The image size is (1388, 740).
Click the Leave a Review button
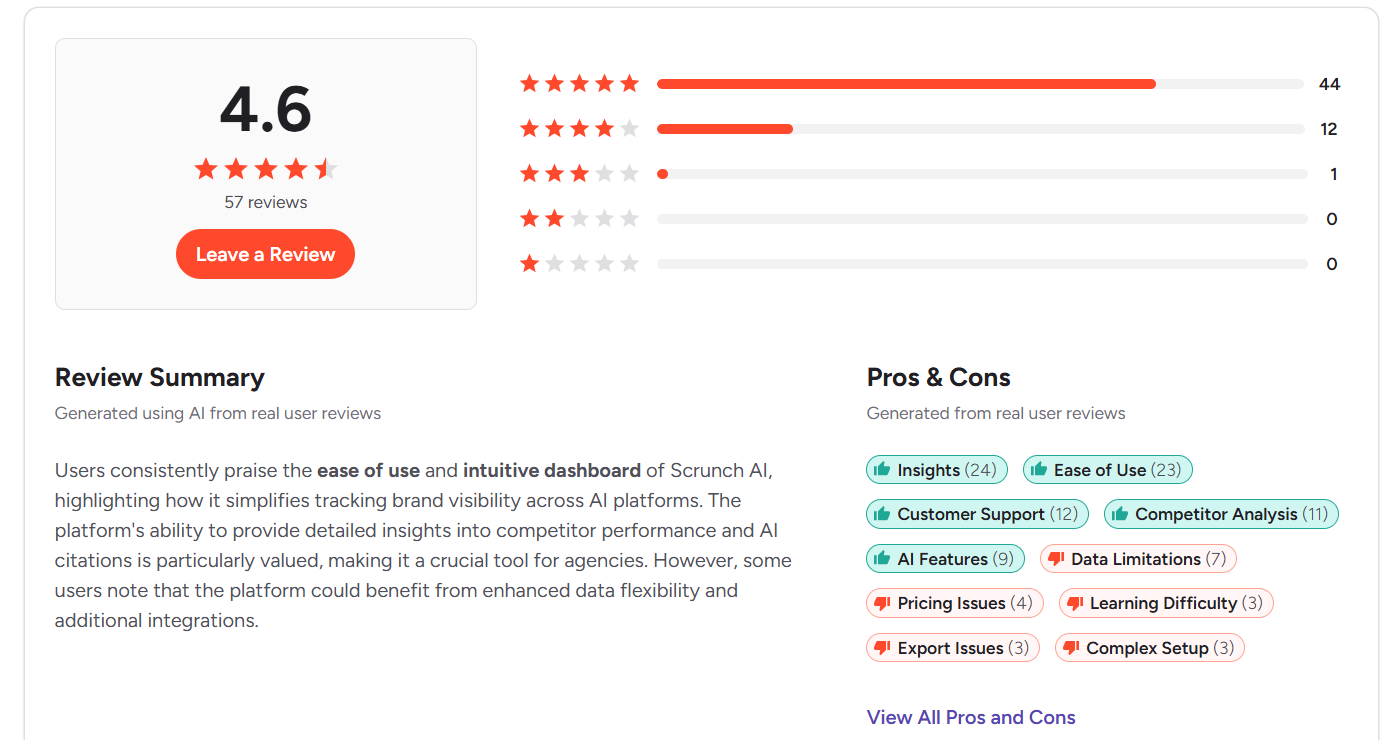click(x=265, y=254)
